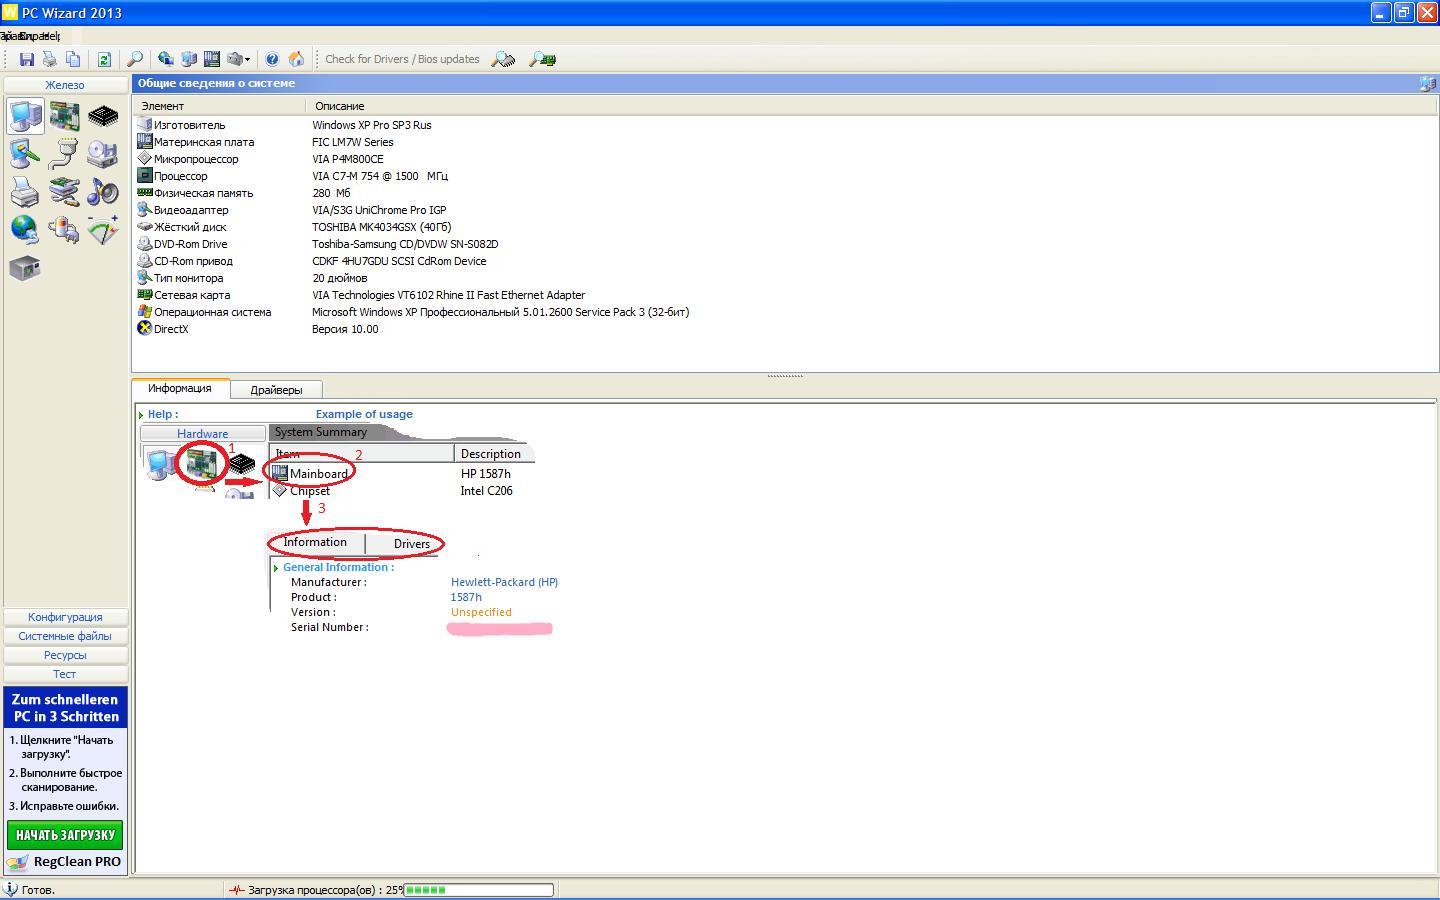Click the blue Help question mark icon

(x=272, y=59)
